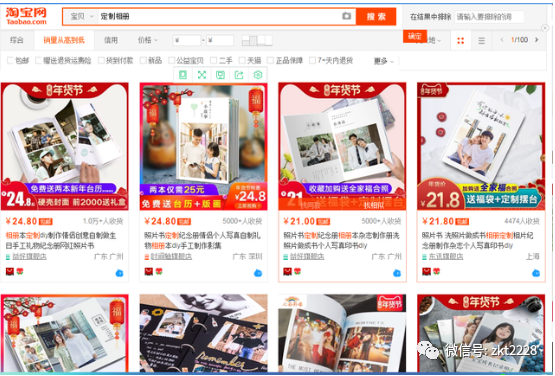
Task: Select the 信用 credit sort tab
Action: [x=111, y=40]
